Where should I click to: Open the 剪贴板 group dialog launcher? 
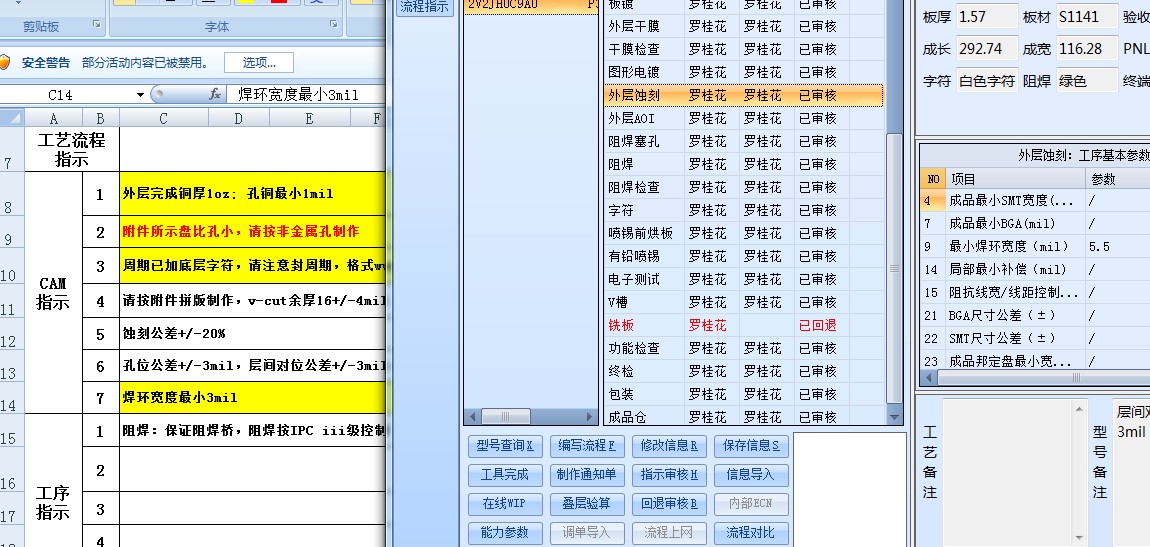point(97,25)
